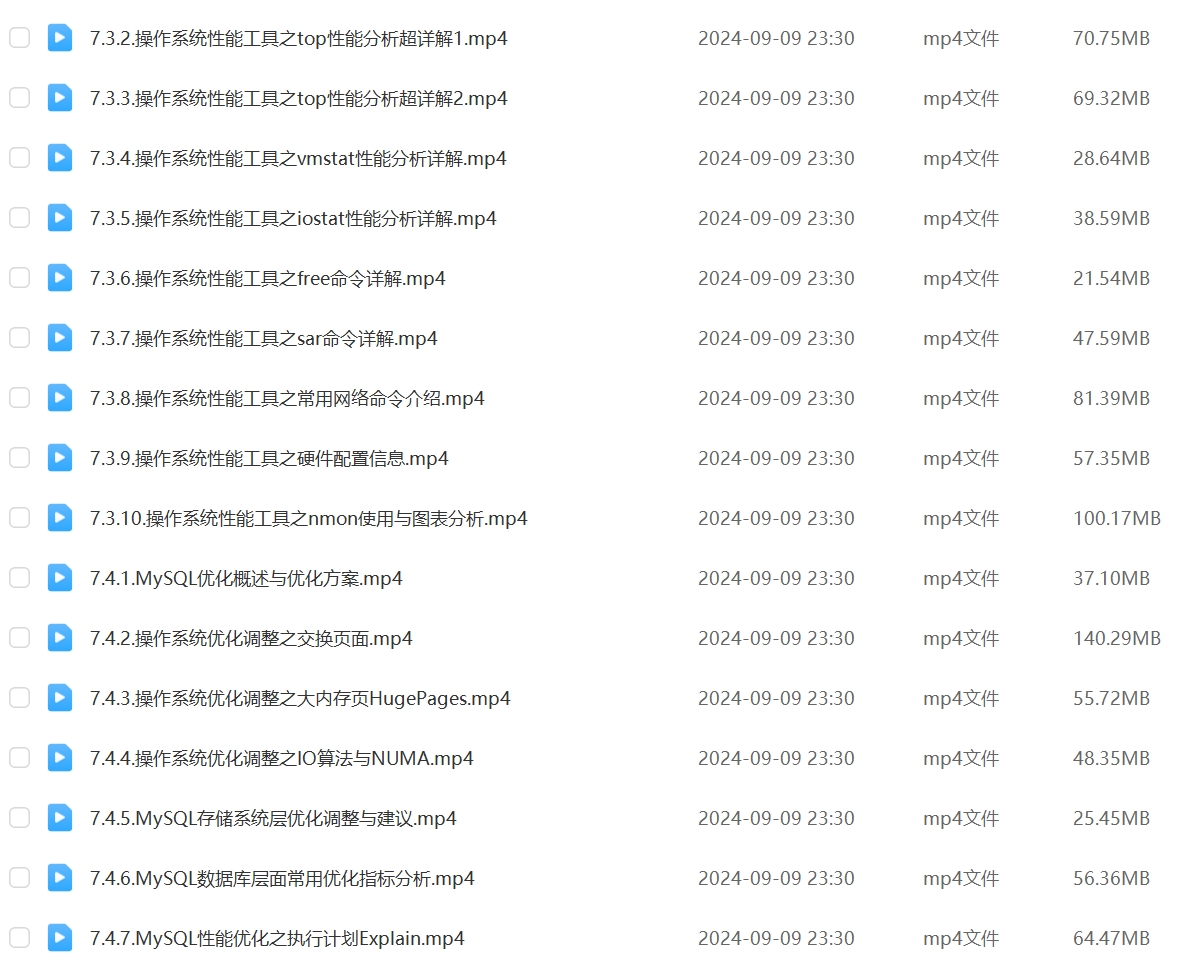Image resolution: width=1189 pixels, height=960 pixels.
Task: Tick checkbox for 7.3.3 top性能分析超详解2.mp4
Action: pos(20,98)
